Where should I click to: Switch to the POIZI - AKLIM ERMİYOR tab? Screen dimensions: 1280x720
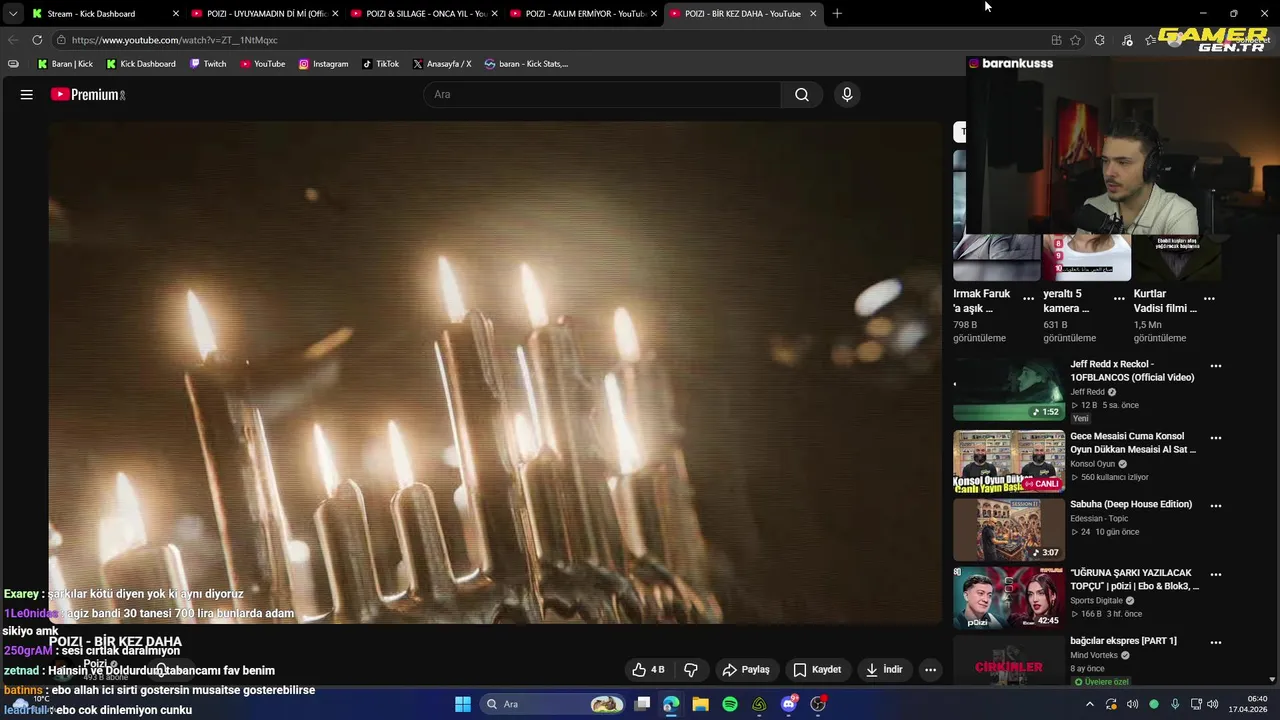point(584,13)
